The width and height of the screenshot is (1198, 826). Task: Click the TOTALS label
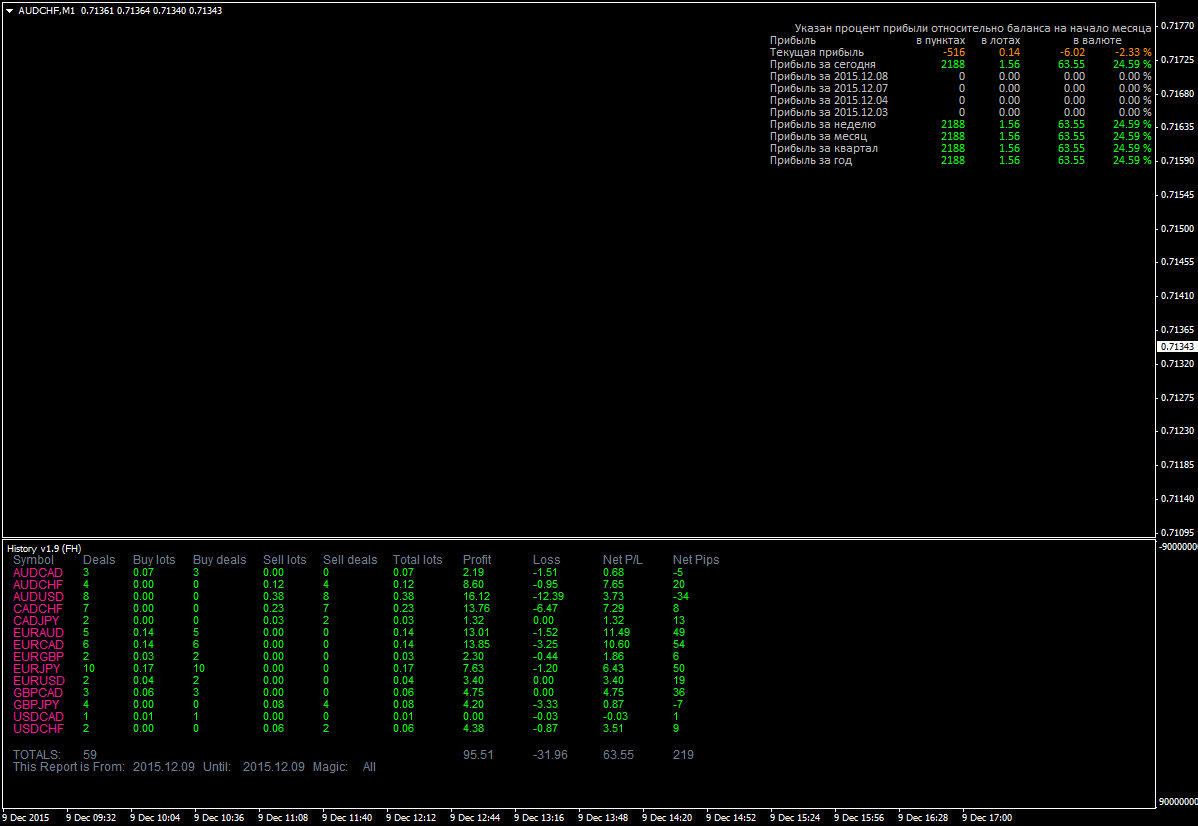[x=37, y=755]
